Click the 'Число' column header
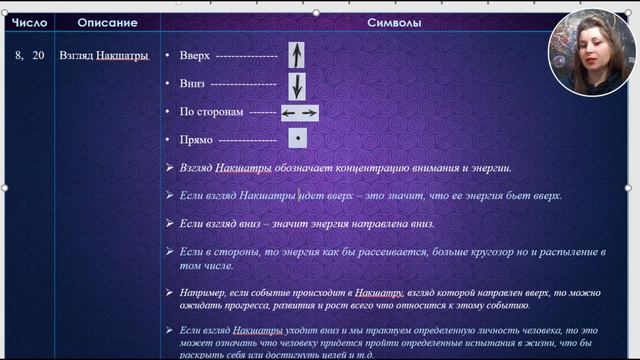 (x=29, y=22)
